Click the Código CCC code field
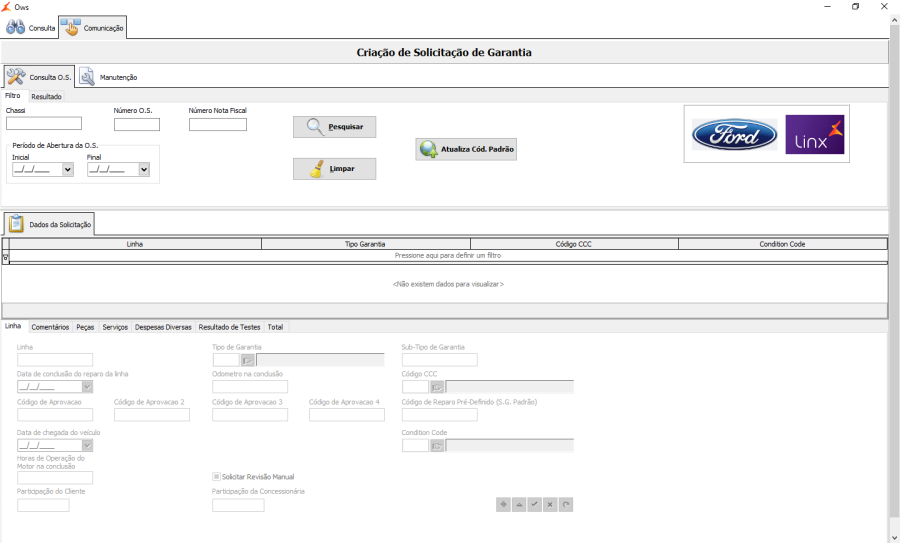This screenshot has width=900, height=543. click(x=415, y=387)
